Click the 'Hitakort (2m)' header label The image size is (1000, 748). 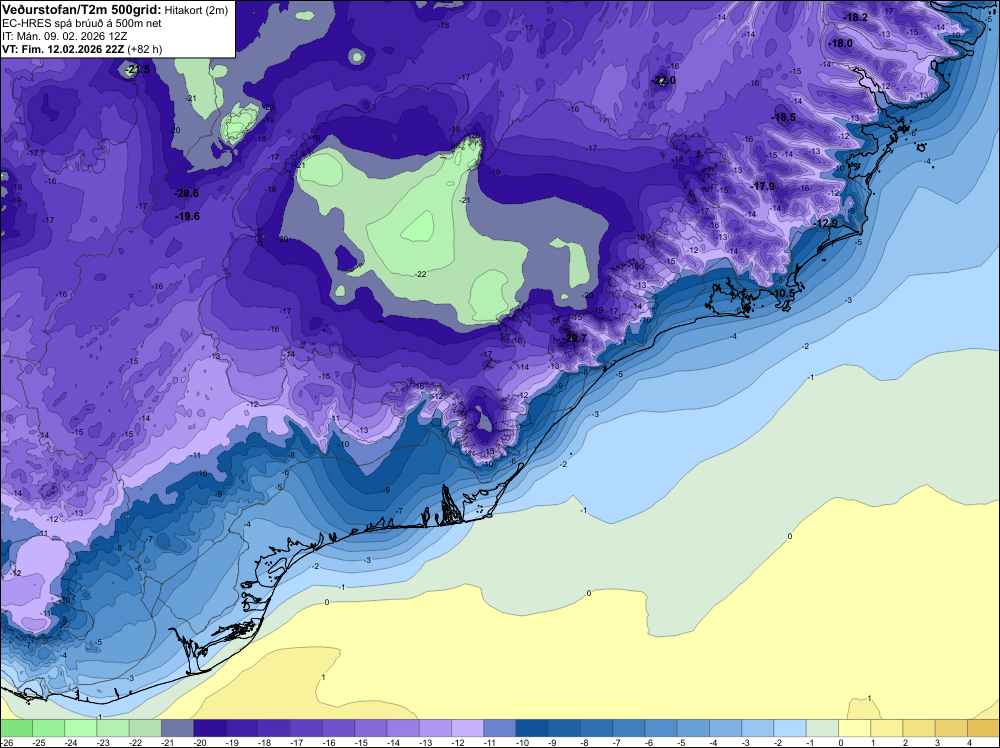click(196, 10)
